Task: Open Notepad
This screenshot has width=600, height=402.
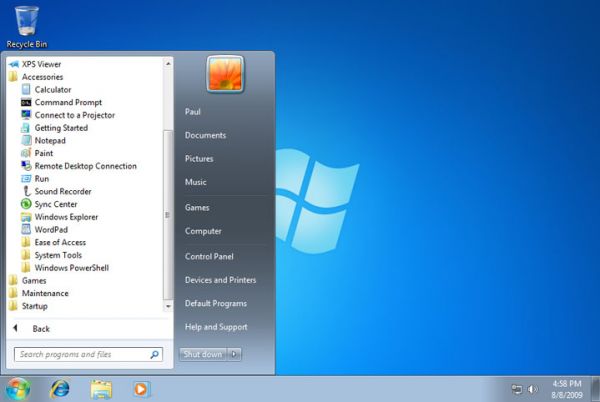Action: (49, 141)
